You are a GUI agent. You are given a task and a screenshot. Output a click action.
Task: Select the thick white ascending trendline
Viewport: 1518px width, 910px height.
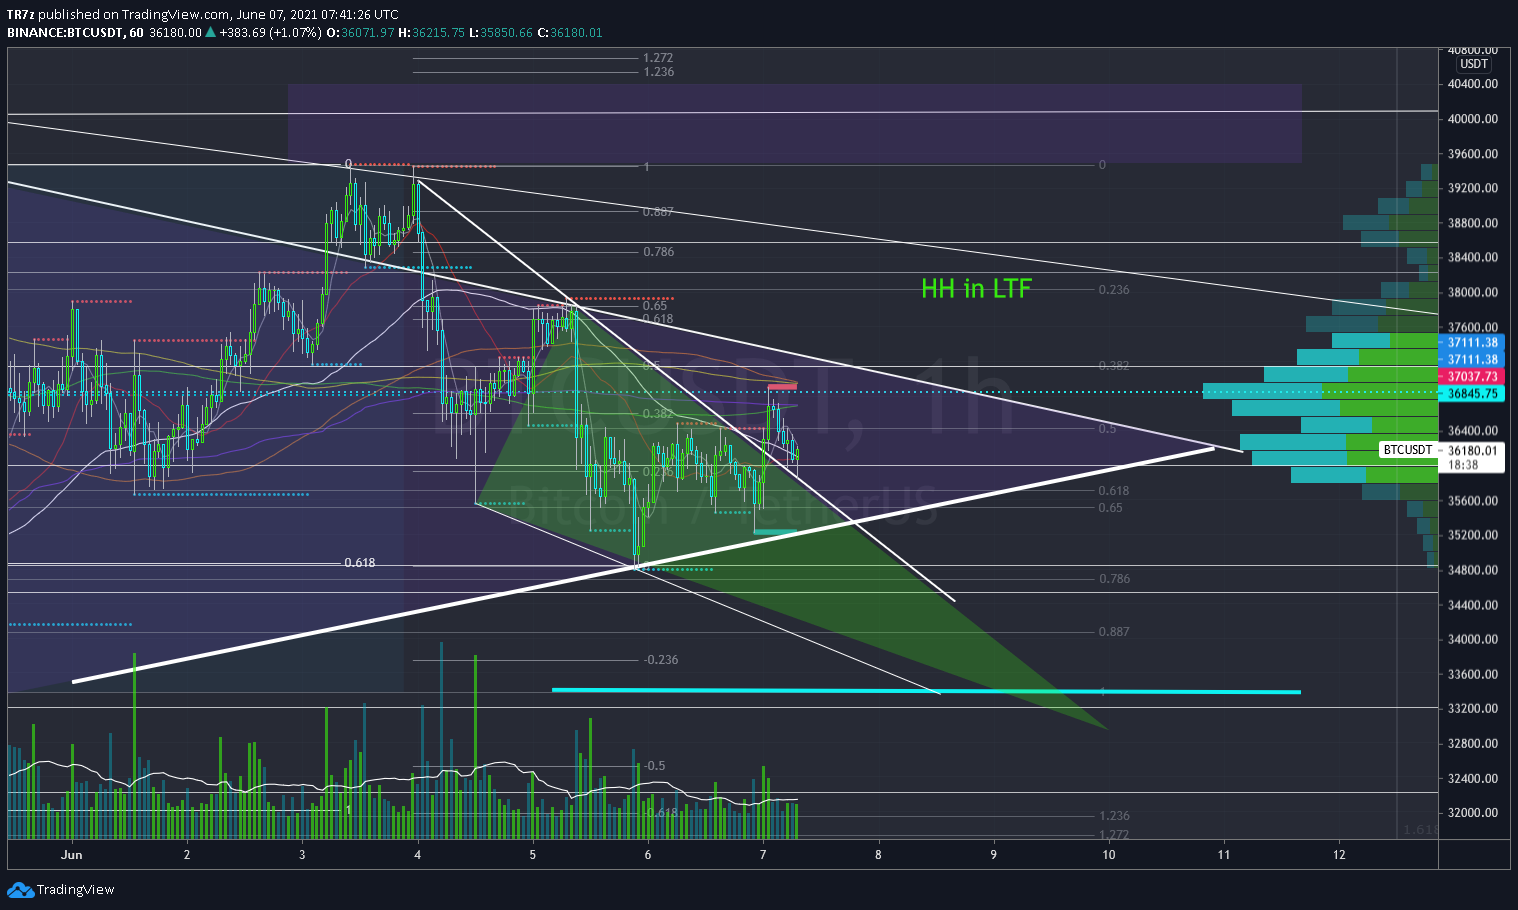tap(643, 566)
